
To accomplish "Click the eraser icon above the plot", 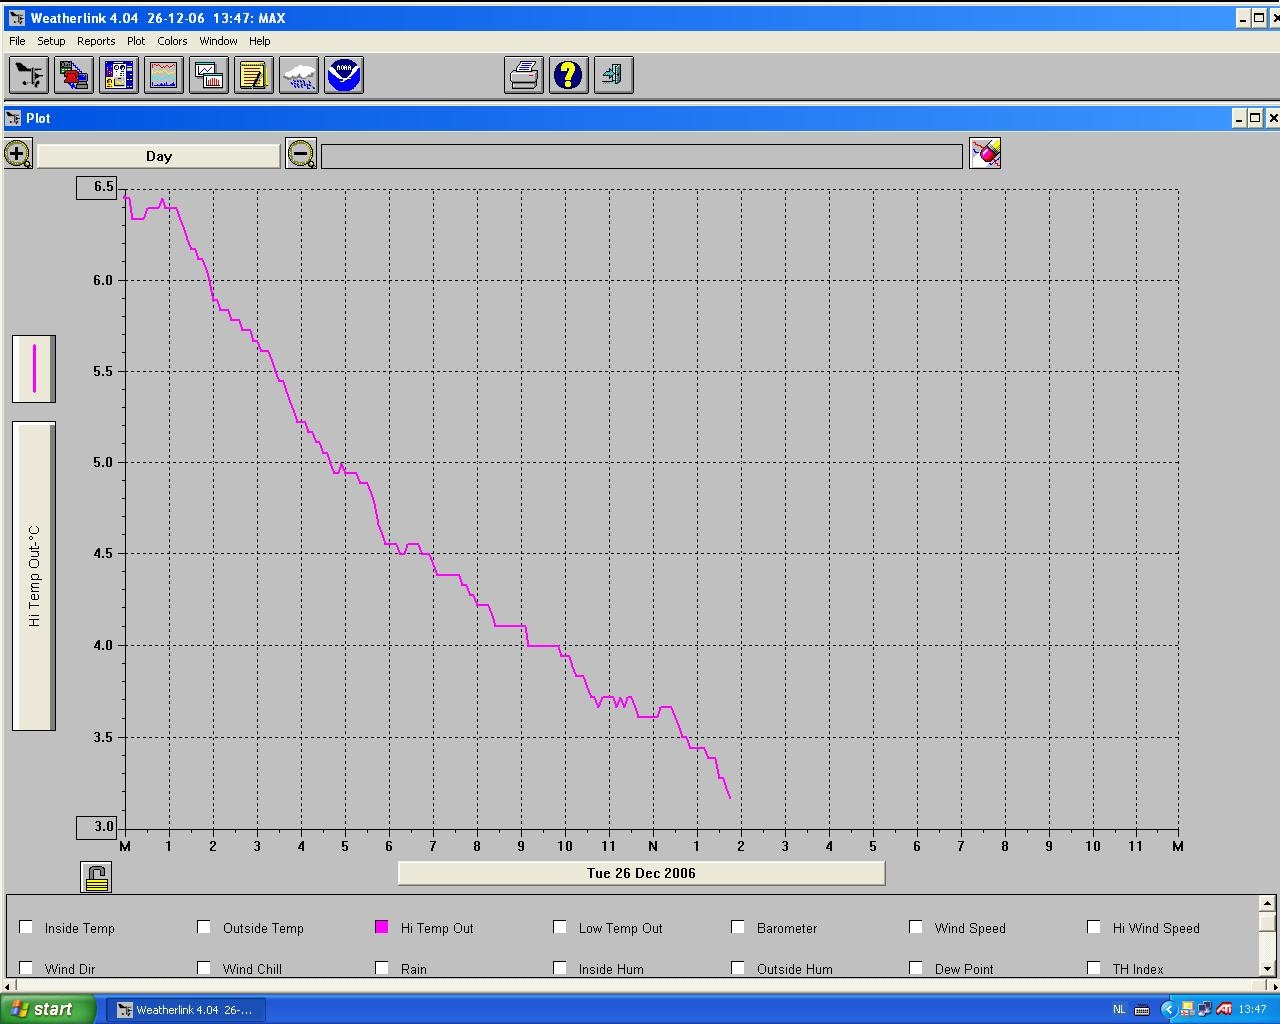I will click(x=985, y=153).
